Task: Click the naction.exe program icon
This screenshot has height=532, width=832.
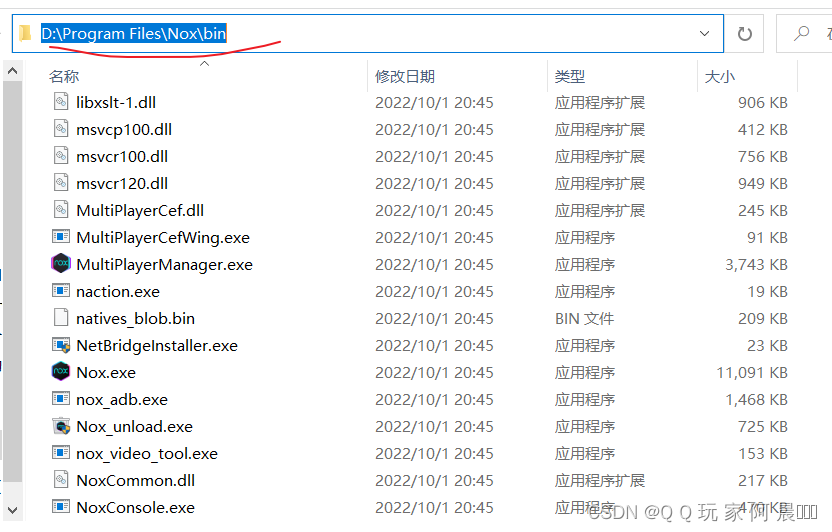Action: click(61, 291)
